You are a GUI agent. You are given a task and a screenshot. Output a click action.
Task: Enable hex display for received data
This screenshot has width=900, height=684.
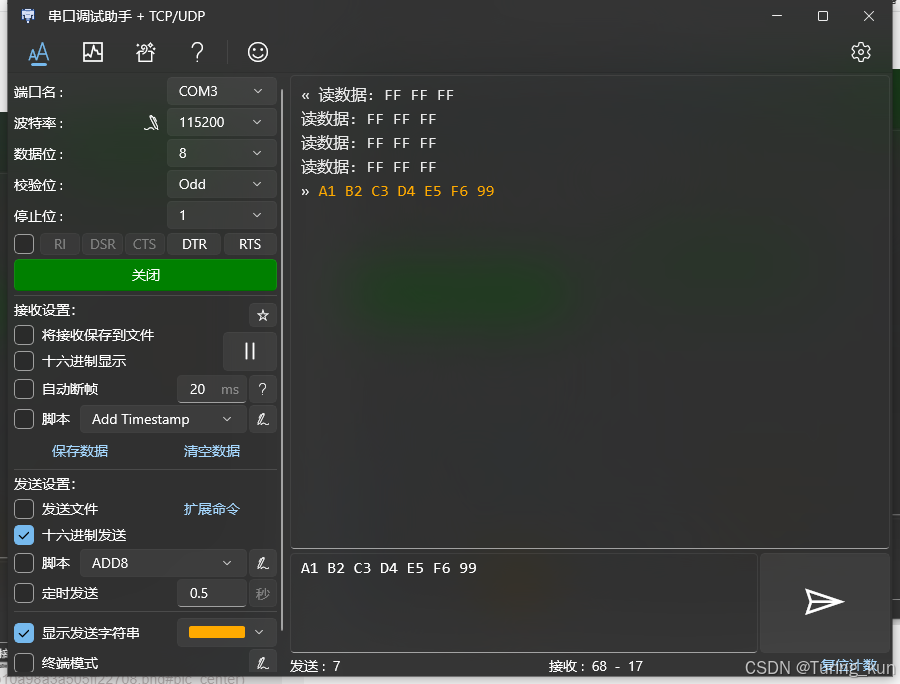tap(24, 361)
